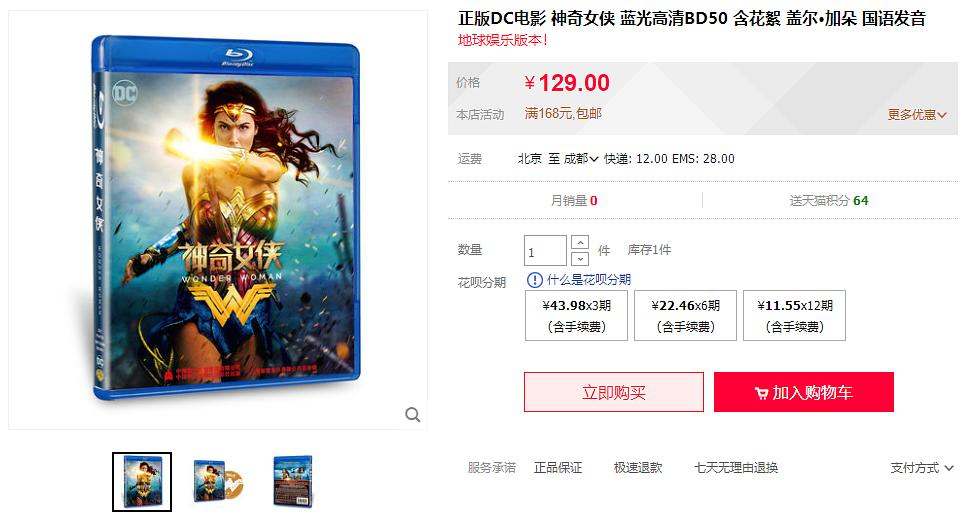Open the 成都 destination city dropdown
Screen dimensions: 966x527
click(x=581, y=159)
